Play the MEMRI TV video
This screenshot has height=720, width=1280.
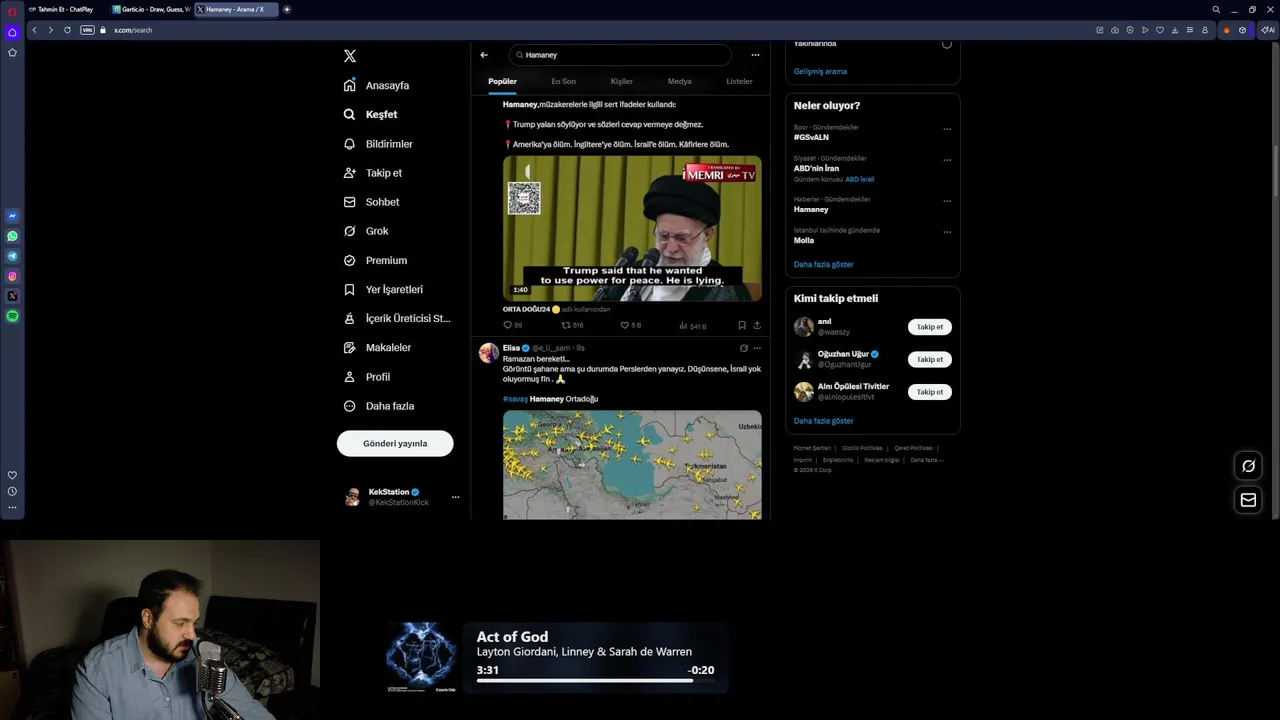point(632,228)
